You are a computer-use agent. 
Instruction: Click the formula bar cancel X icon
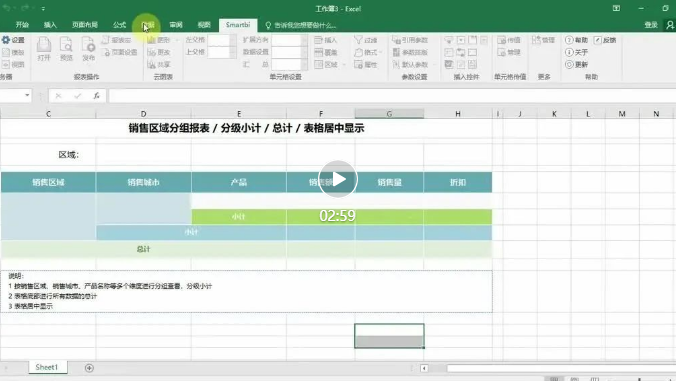pos(58,96)
